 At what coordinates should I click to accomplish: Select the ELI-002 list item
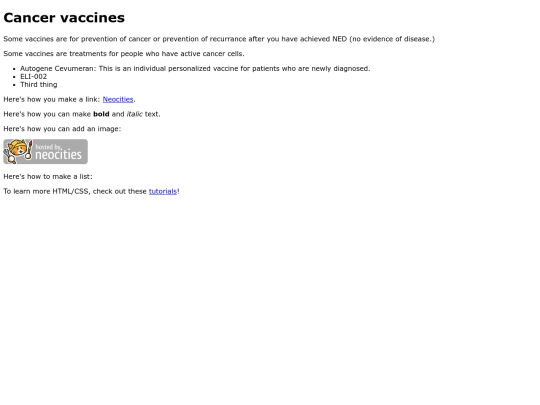[33, 76]
